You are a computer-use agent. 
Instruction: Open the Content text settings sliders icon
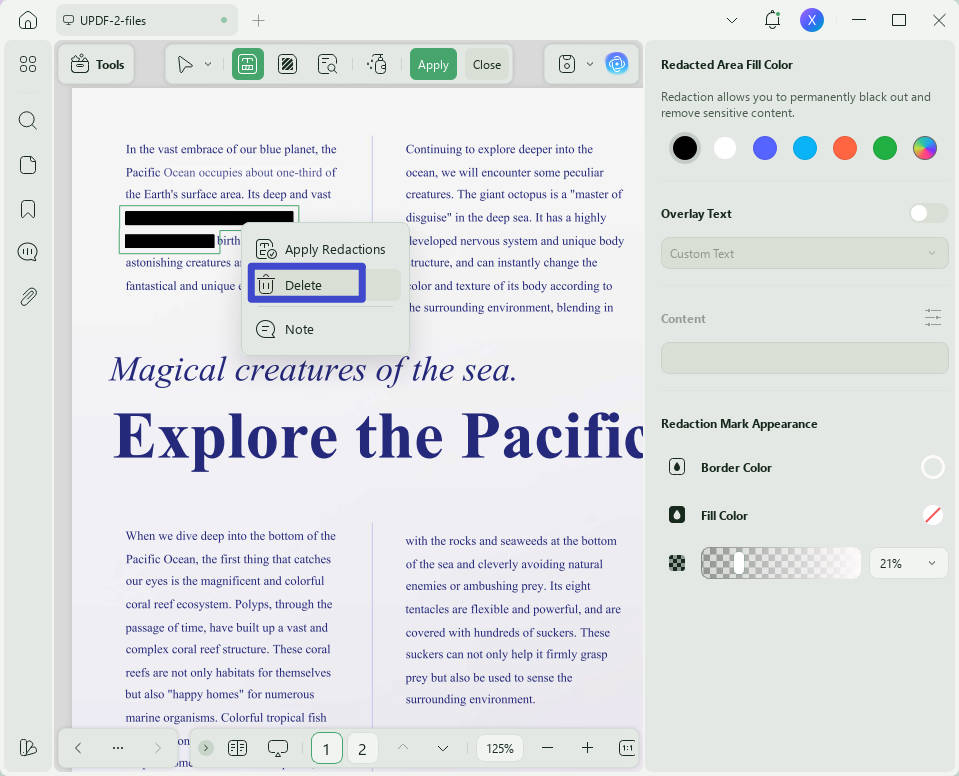click(933, 318)
